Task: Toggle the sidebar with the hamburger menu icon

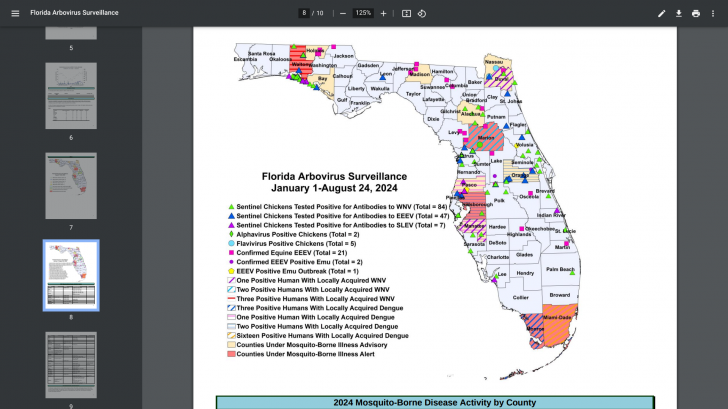Action: click(13, 13)
